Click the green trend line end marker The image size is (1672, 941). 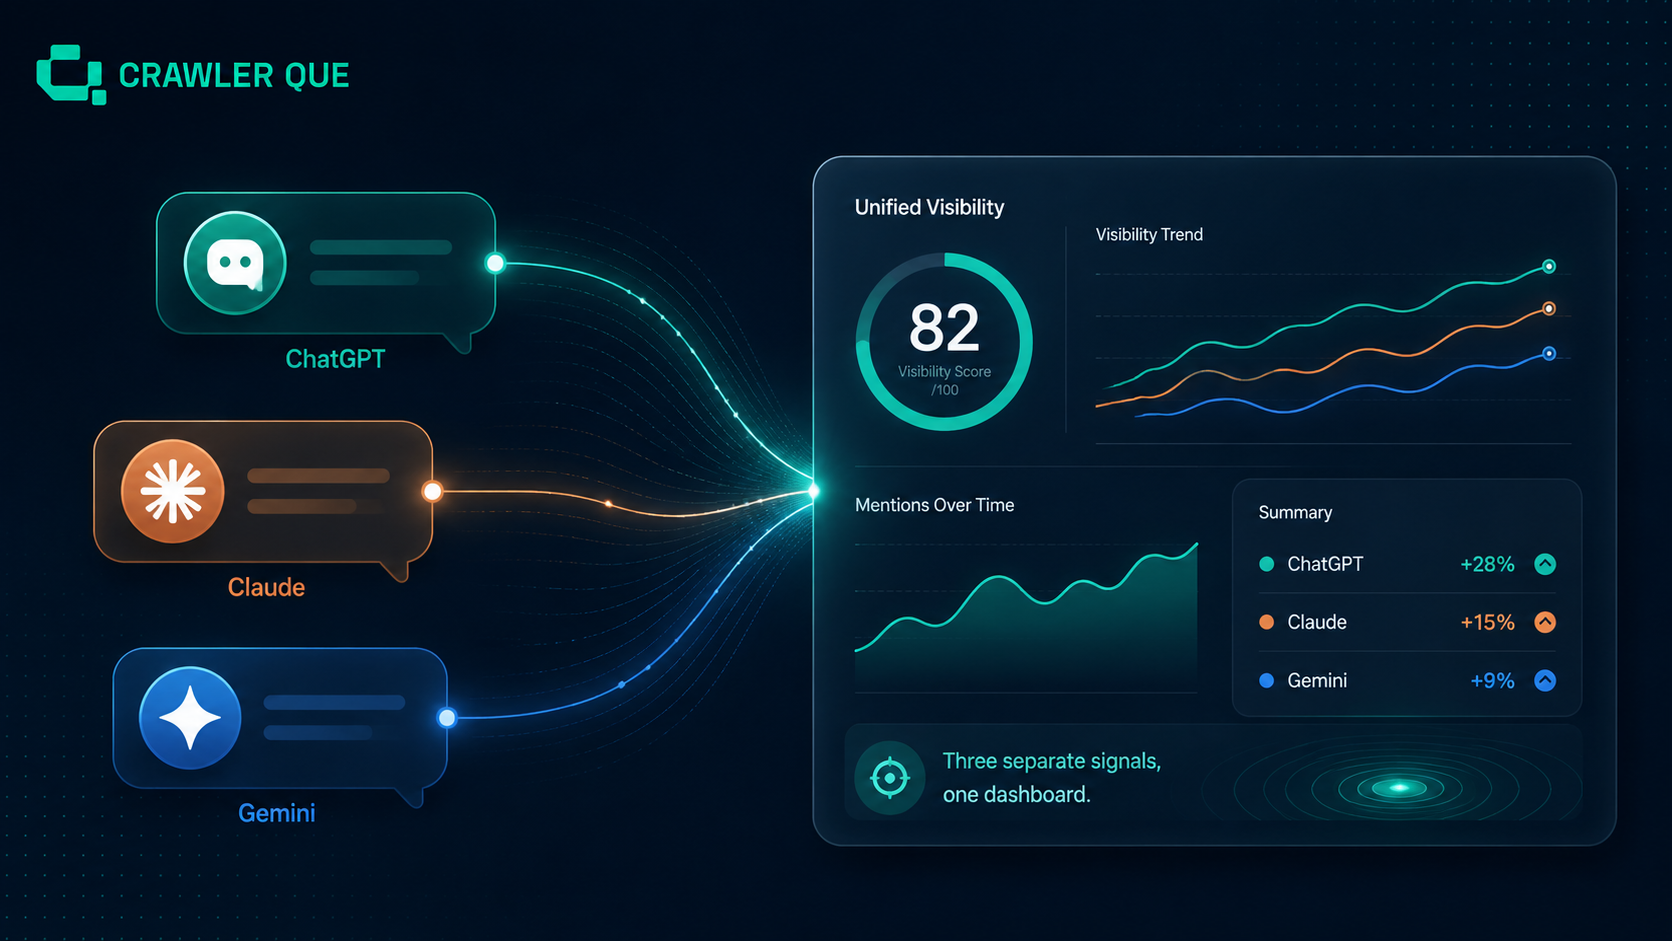click(1549, 266)
